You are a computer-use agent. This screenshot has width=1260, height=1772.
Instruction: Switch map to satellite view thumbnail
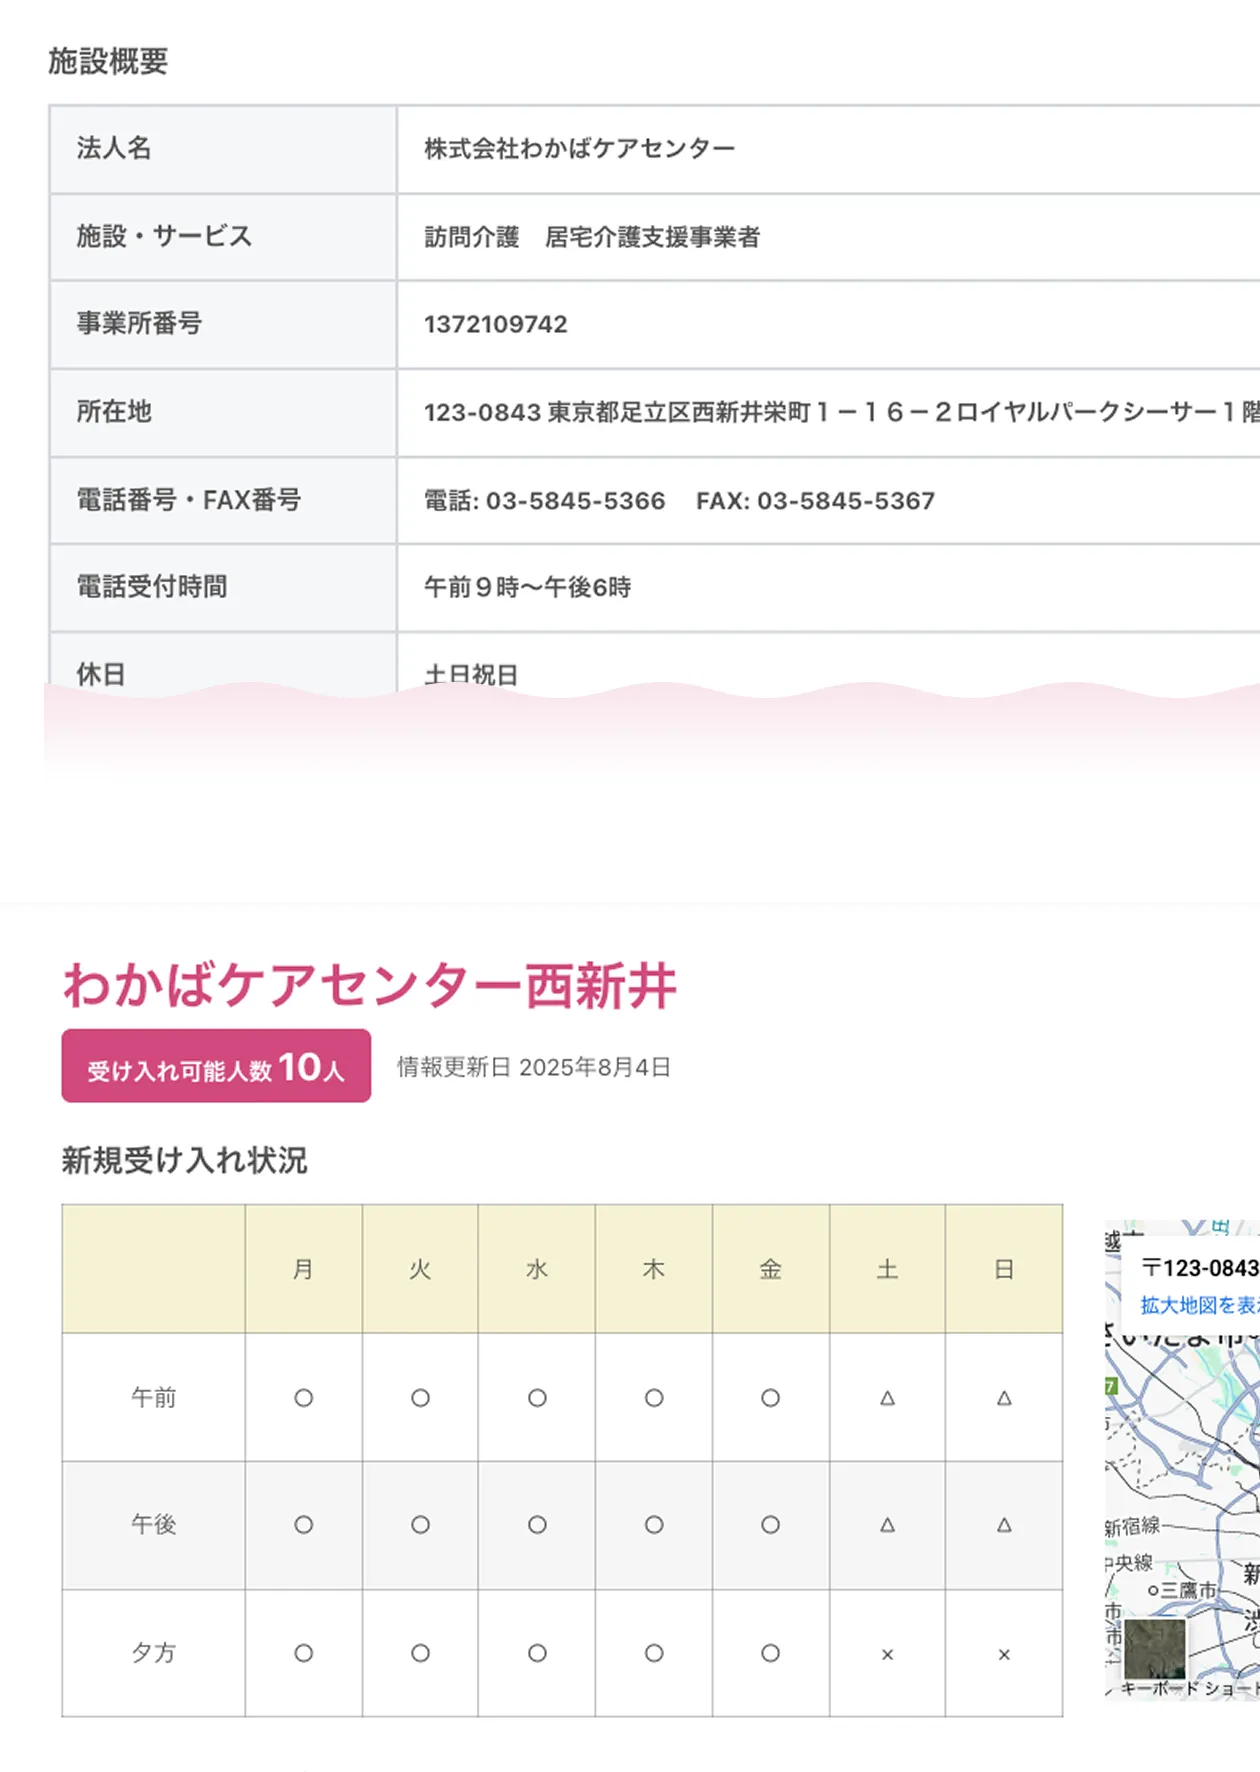[1154, 1649]
